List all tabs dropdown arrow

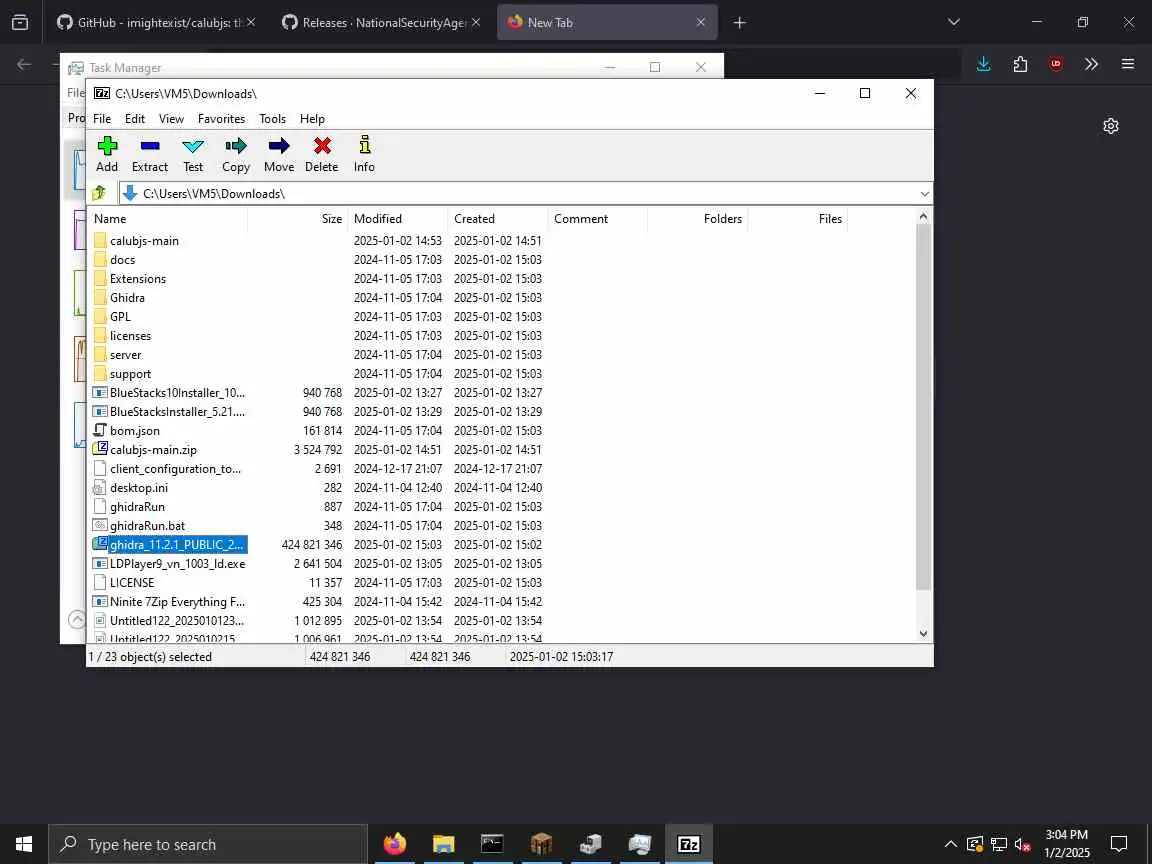pos(954,23)
